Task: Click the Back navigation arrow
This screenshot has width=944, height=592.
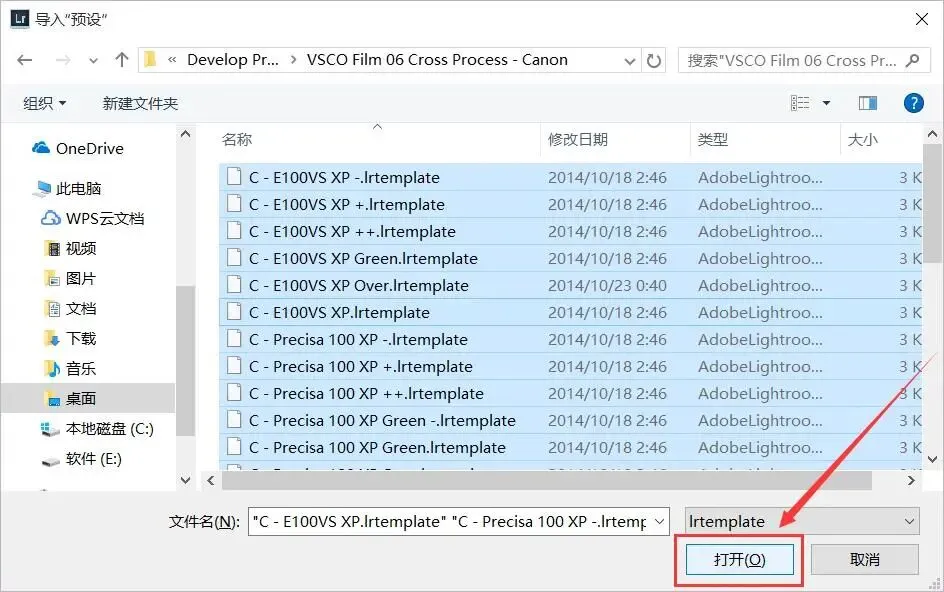Action: [25, 60]
